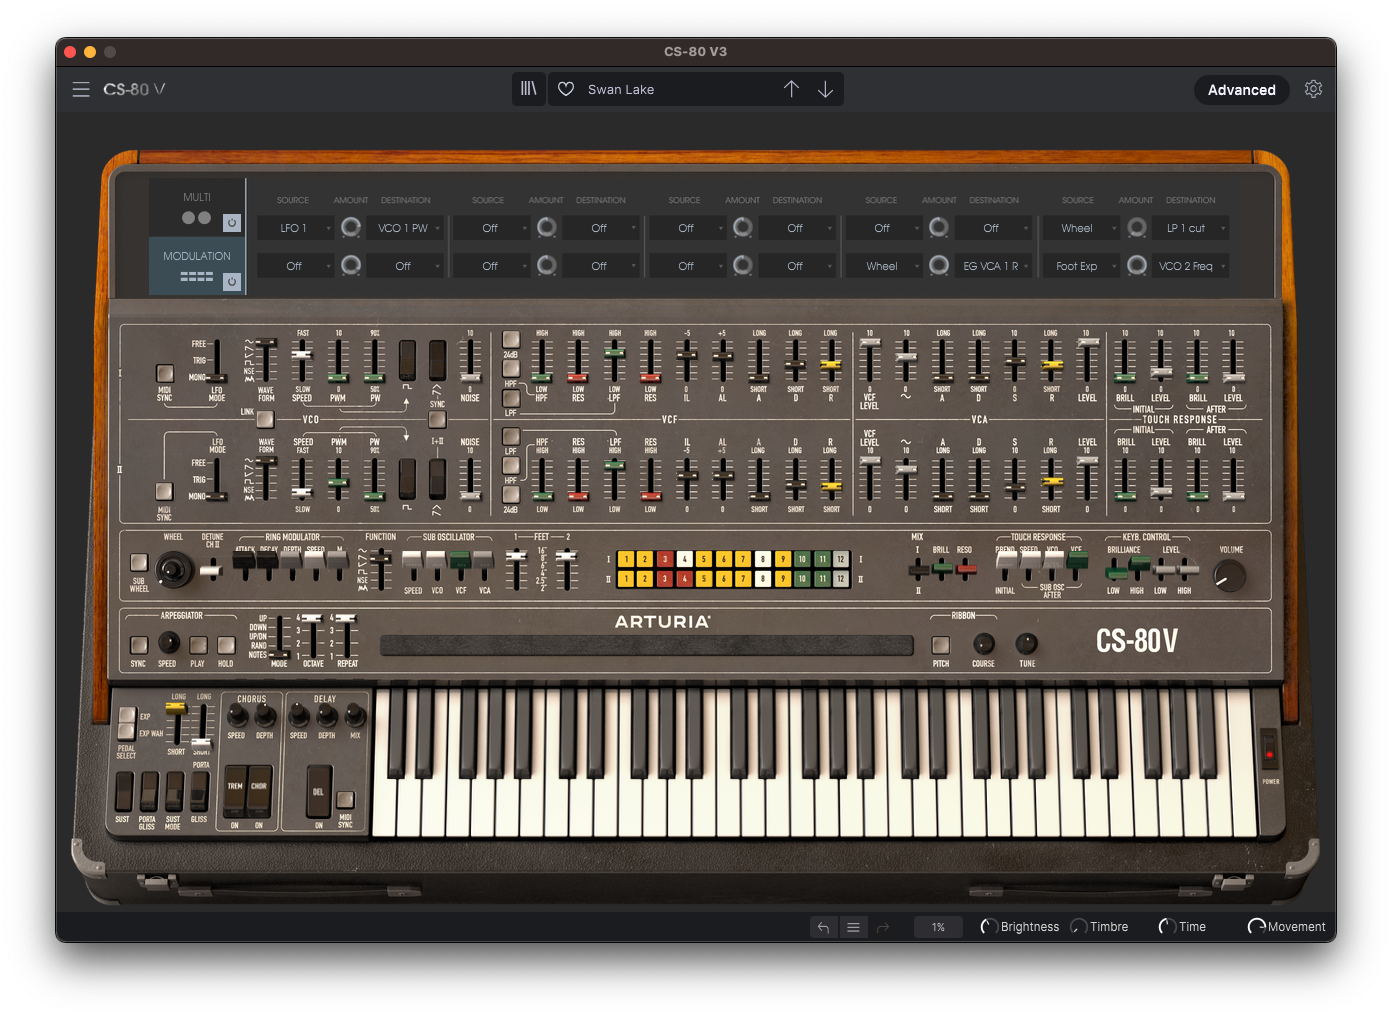
Task: Toggle the Arpeggiator Sync button
Action: pyautogui.click(x=139, y=645)
